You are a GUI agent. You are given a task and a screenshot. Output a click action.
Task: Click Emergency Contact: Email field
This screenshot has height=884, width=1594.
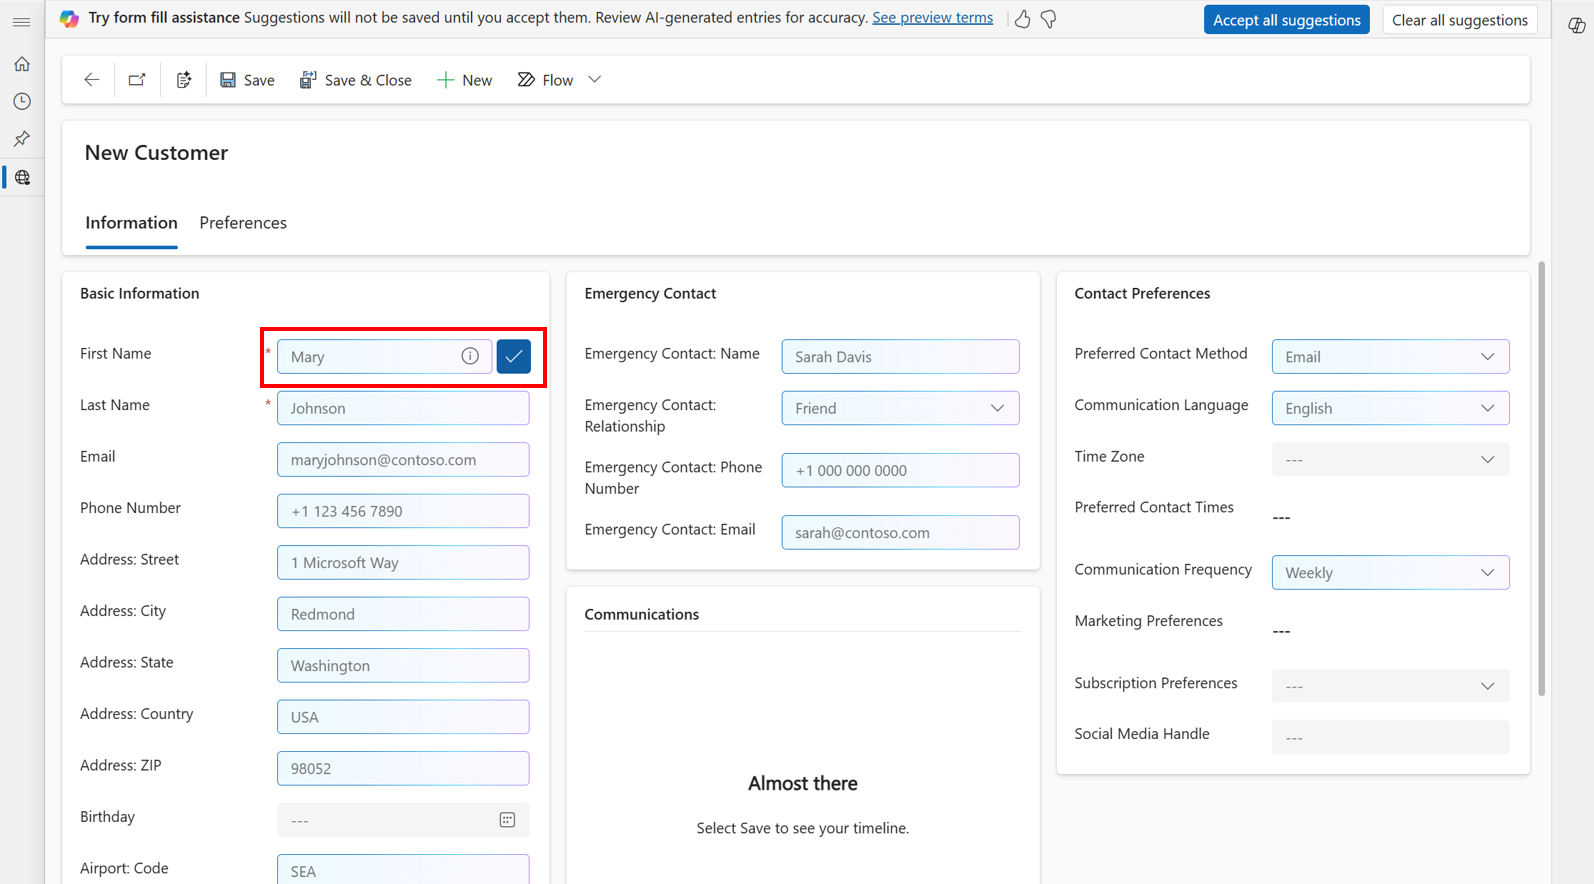point(900,532)
